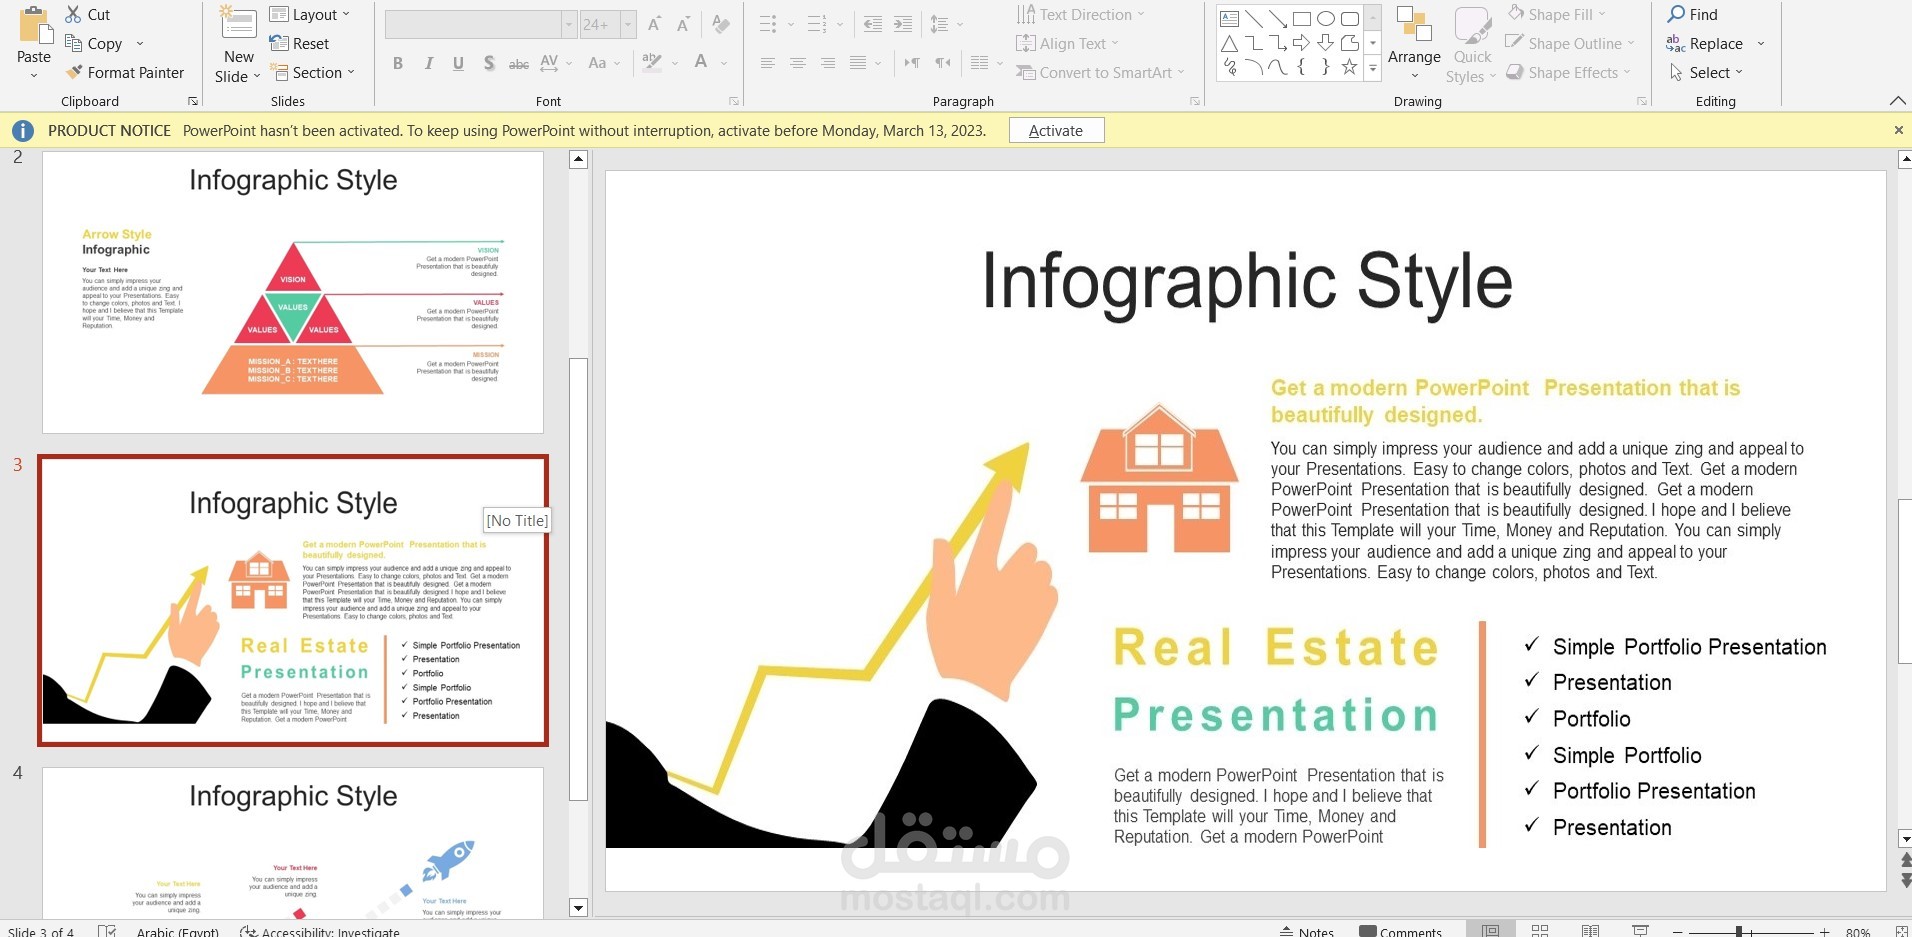Click the Cut scissors icon
The width and height of the screenshot is (1912, 937).
(x=73, y=14)
